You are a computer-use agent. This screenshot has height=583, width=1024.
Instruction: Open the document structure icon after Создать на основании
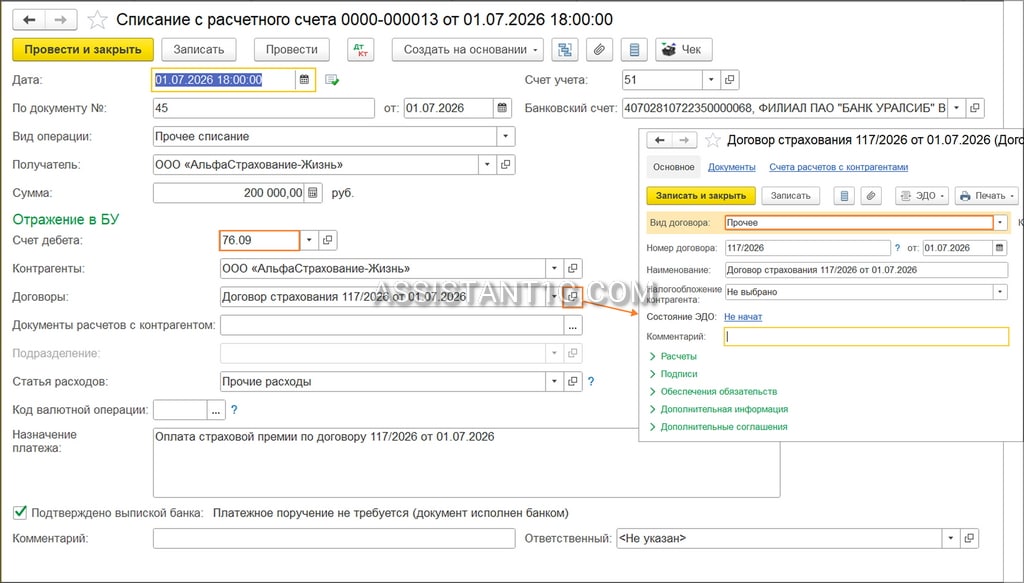pos(565,50)
